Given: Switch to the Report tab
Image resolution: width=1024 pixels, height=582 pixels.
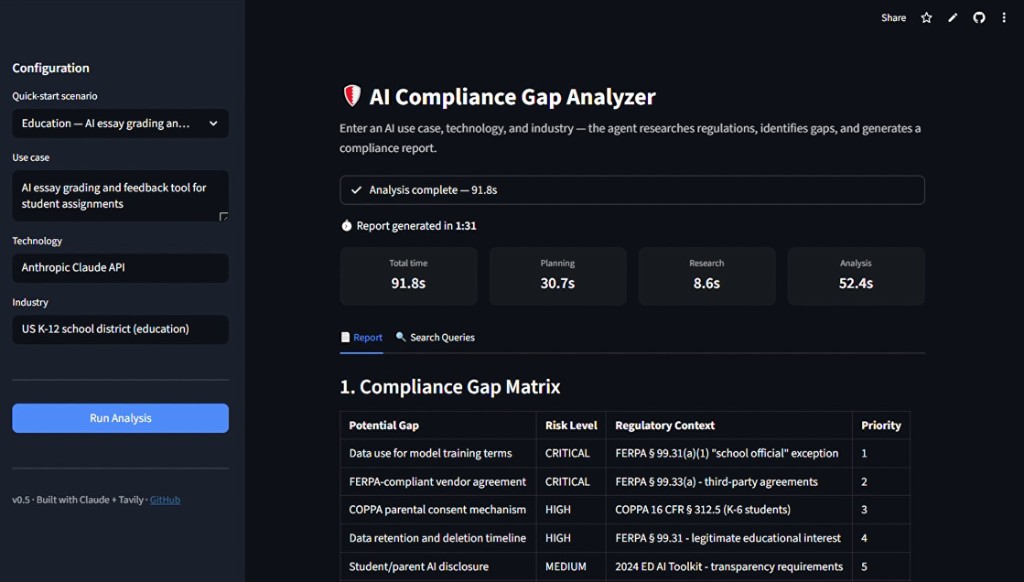Looking at the screenshot, I should (x=361, y=337).
